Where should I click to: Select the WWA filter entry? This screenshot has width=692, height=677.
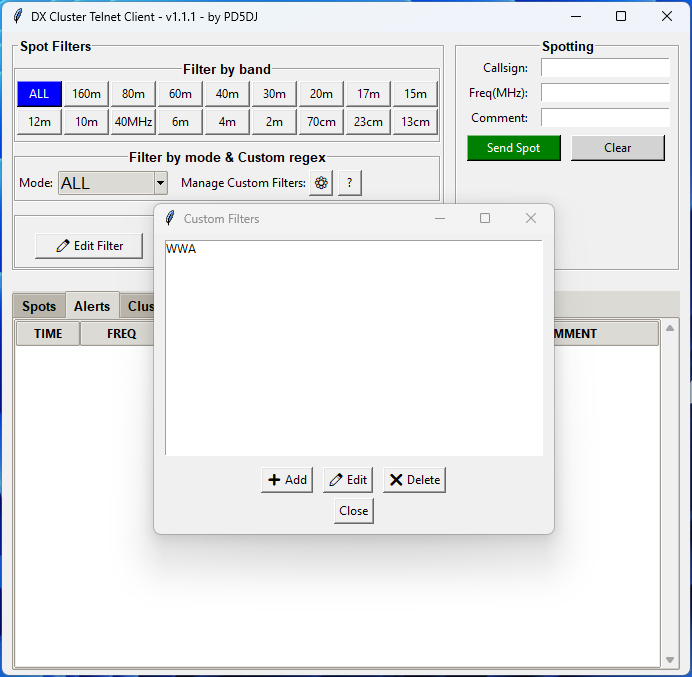[181, 249]
